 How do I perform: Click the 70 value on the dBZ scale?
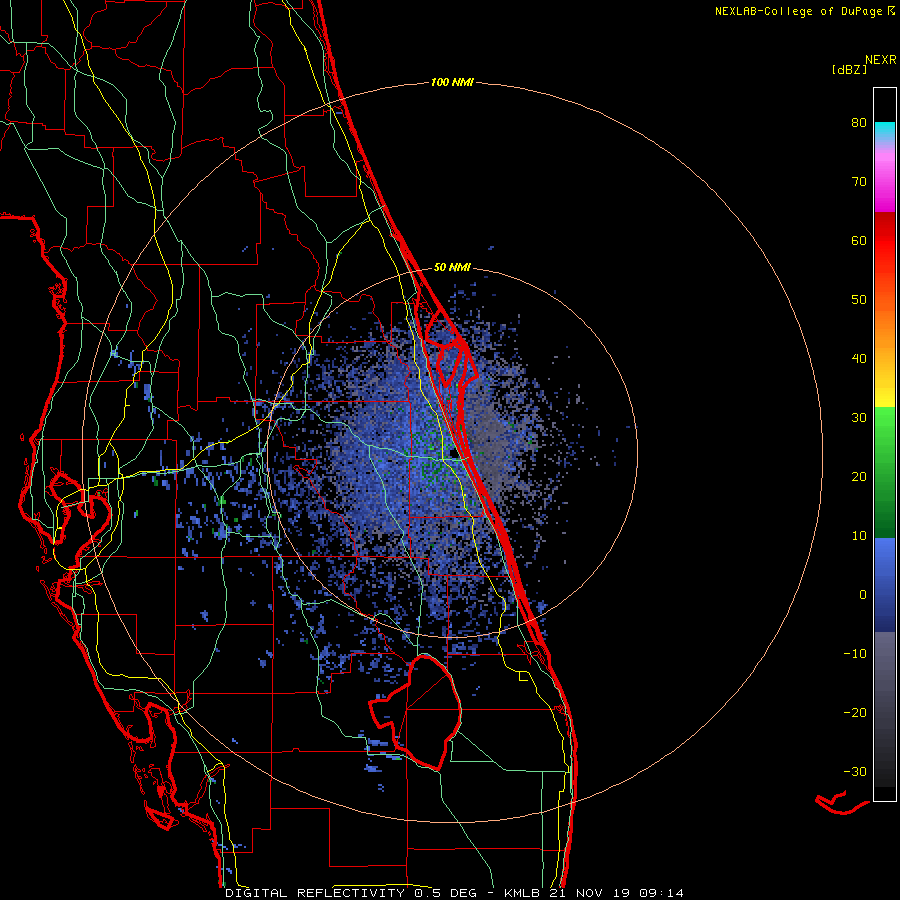tap(859, 182)
